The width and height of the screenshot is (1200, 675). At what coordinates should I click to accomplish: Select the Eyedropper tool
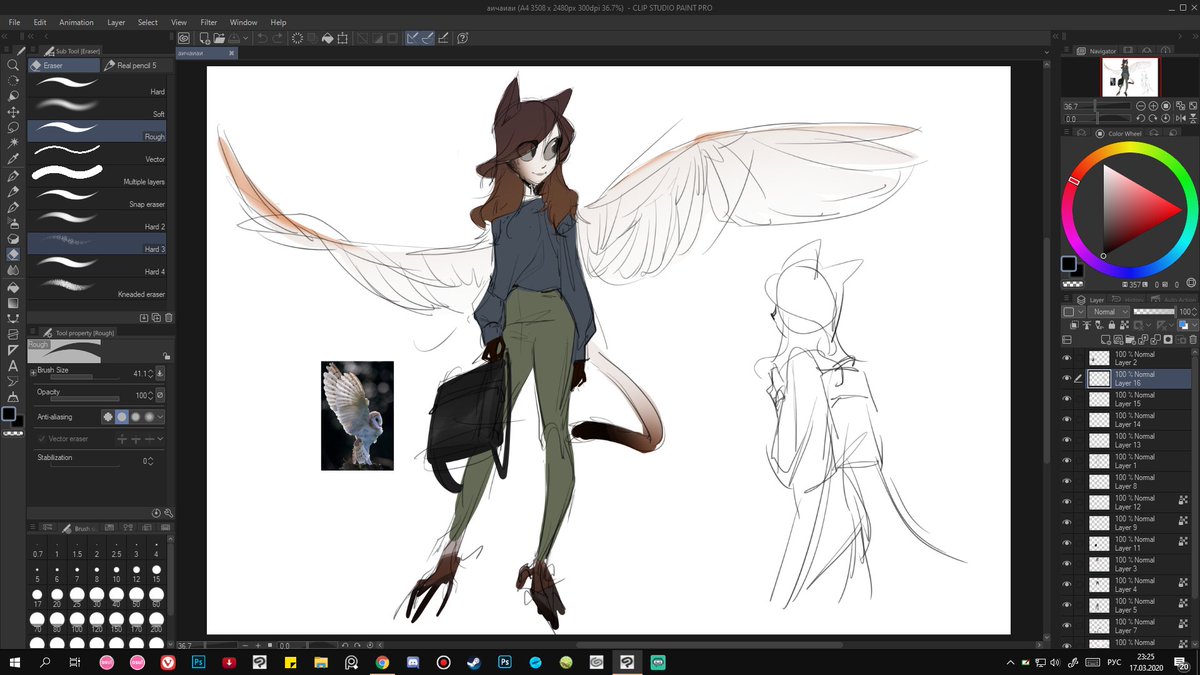(14, 159)
